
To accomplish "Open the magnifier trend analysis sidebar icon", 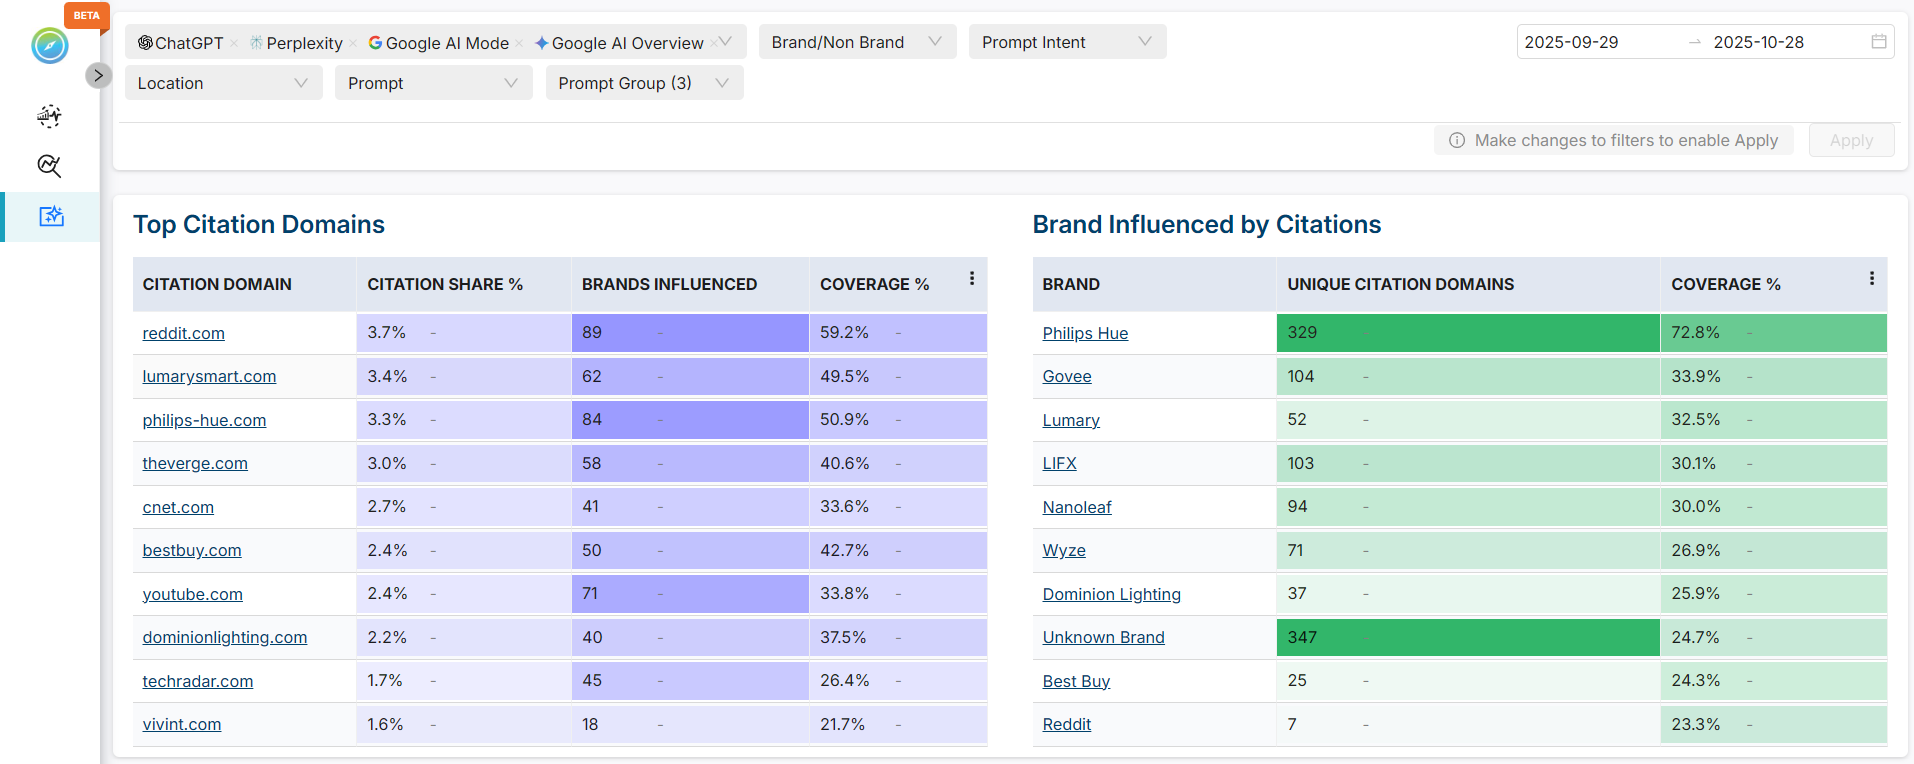I will (x=49, y=166).
